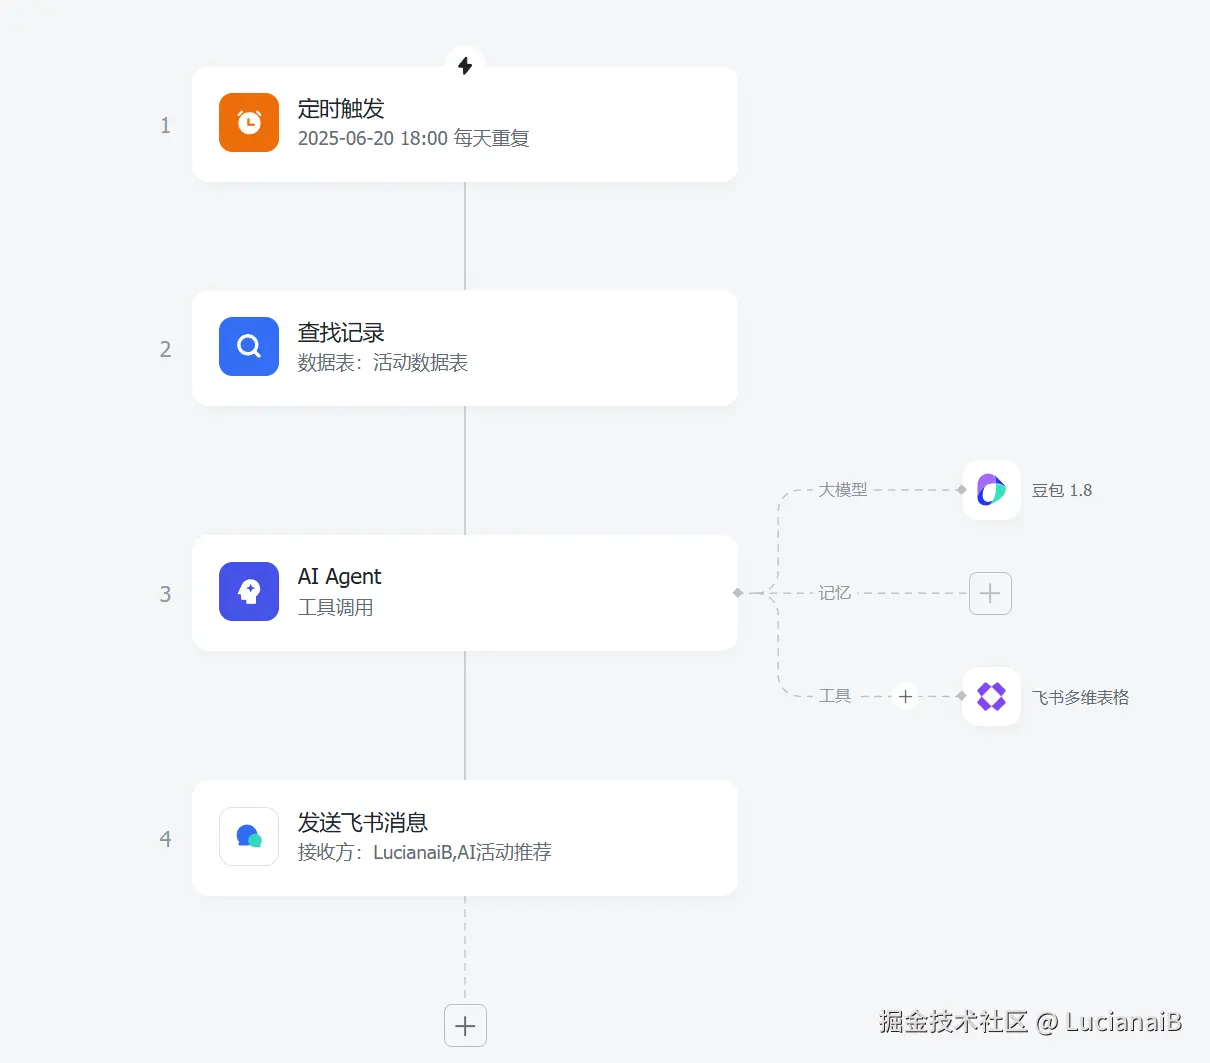Click the 豆包 1.8 model label
Screen dimensions: 1210x1063
click(x=1062, y=490)
